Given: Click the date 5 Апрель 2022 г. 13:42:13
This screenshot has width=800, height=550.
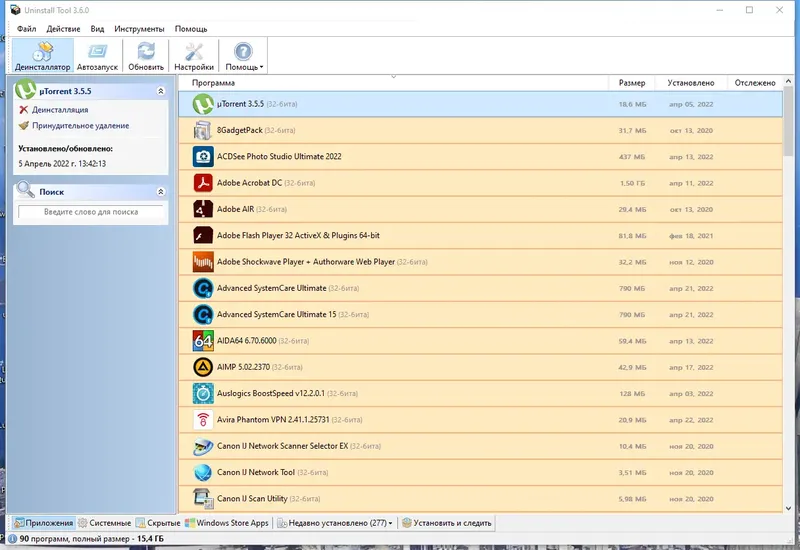Looking at the screenshot, I should pos(62,164).
